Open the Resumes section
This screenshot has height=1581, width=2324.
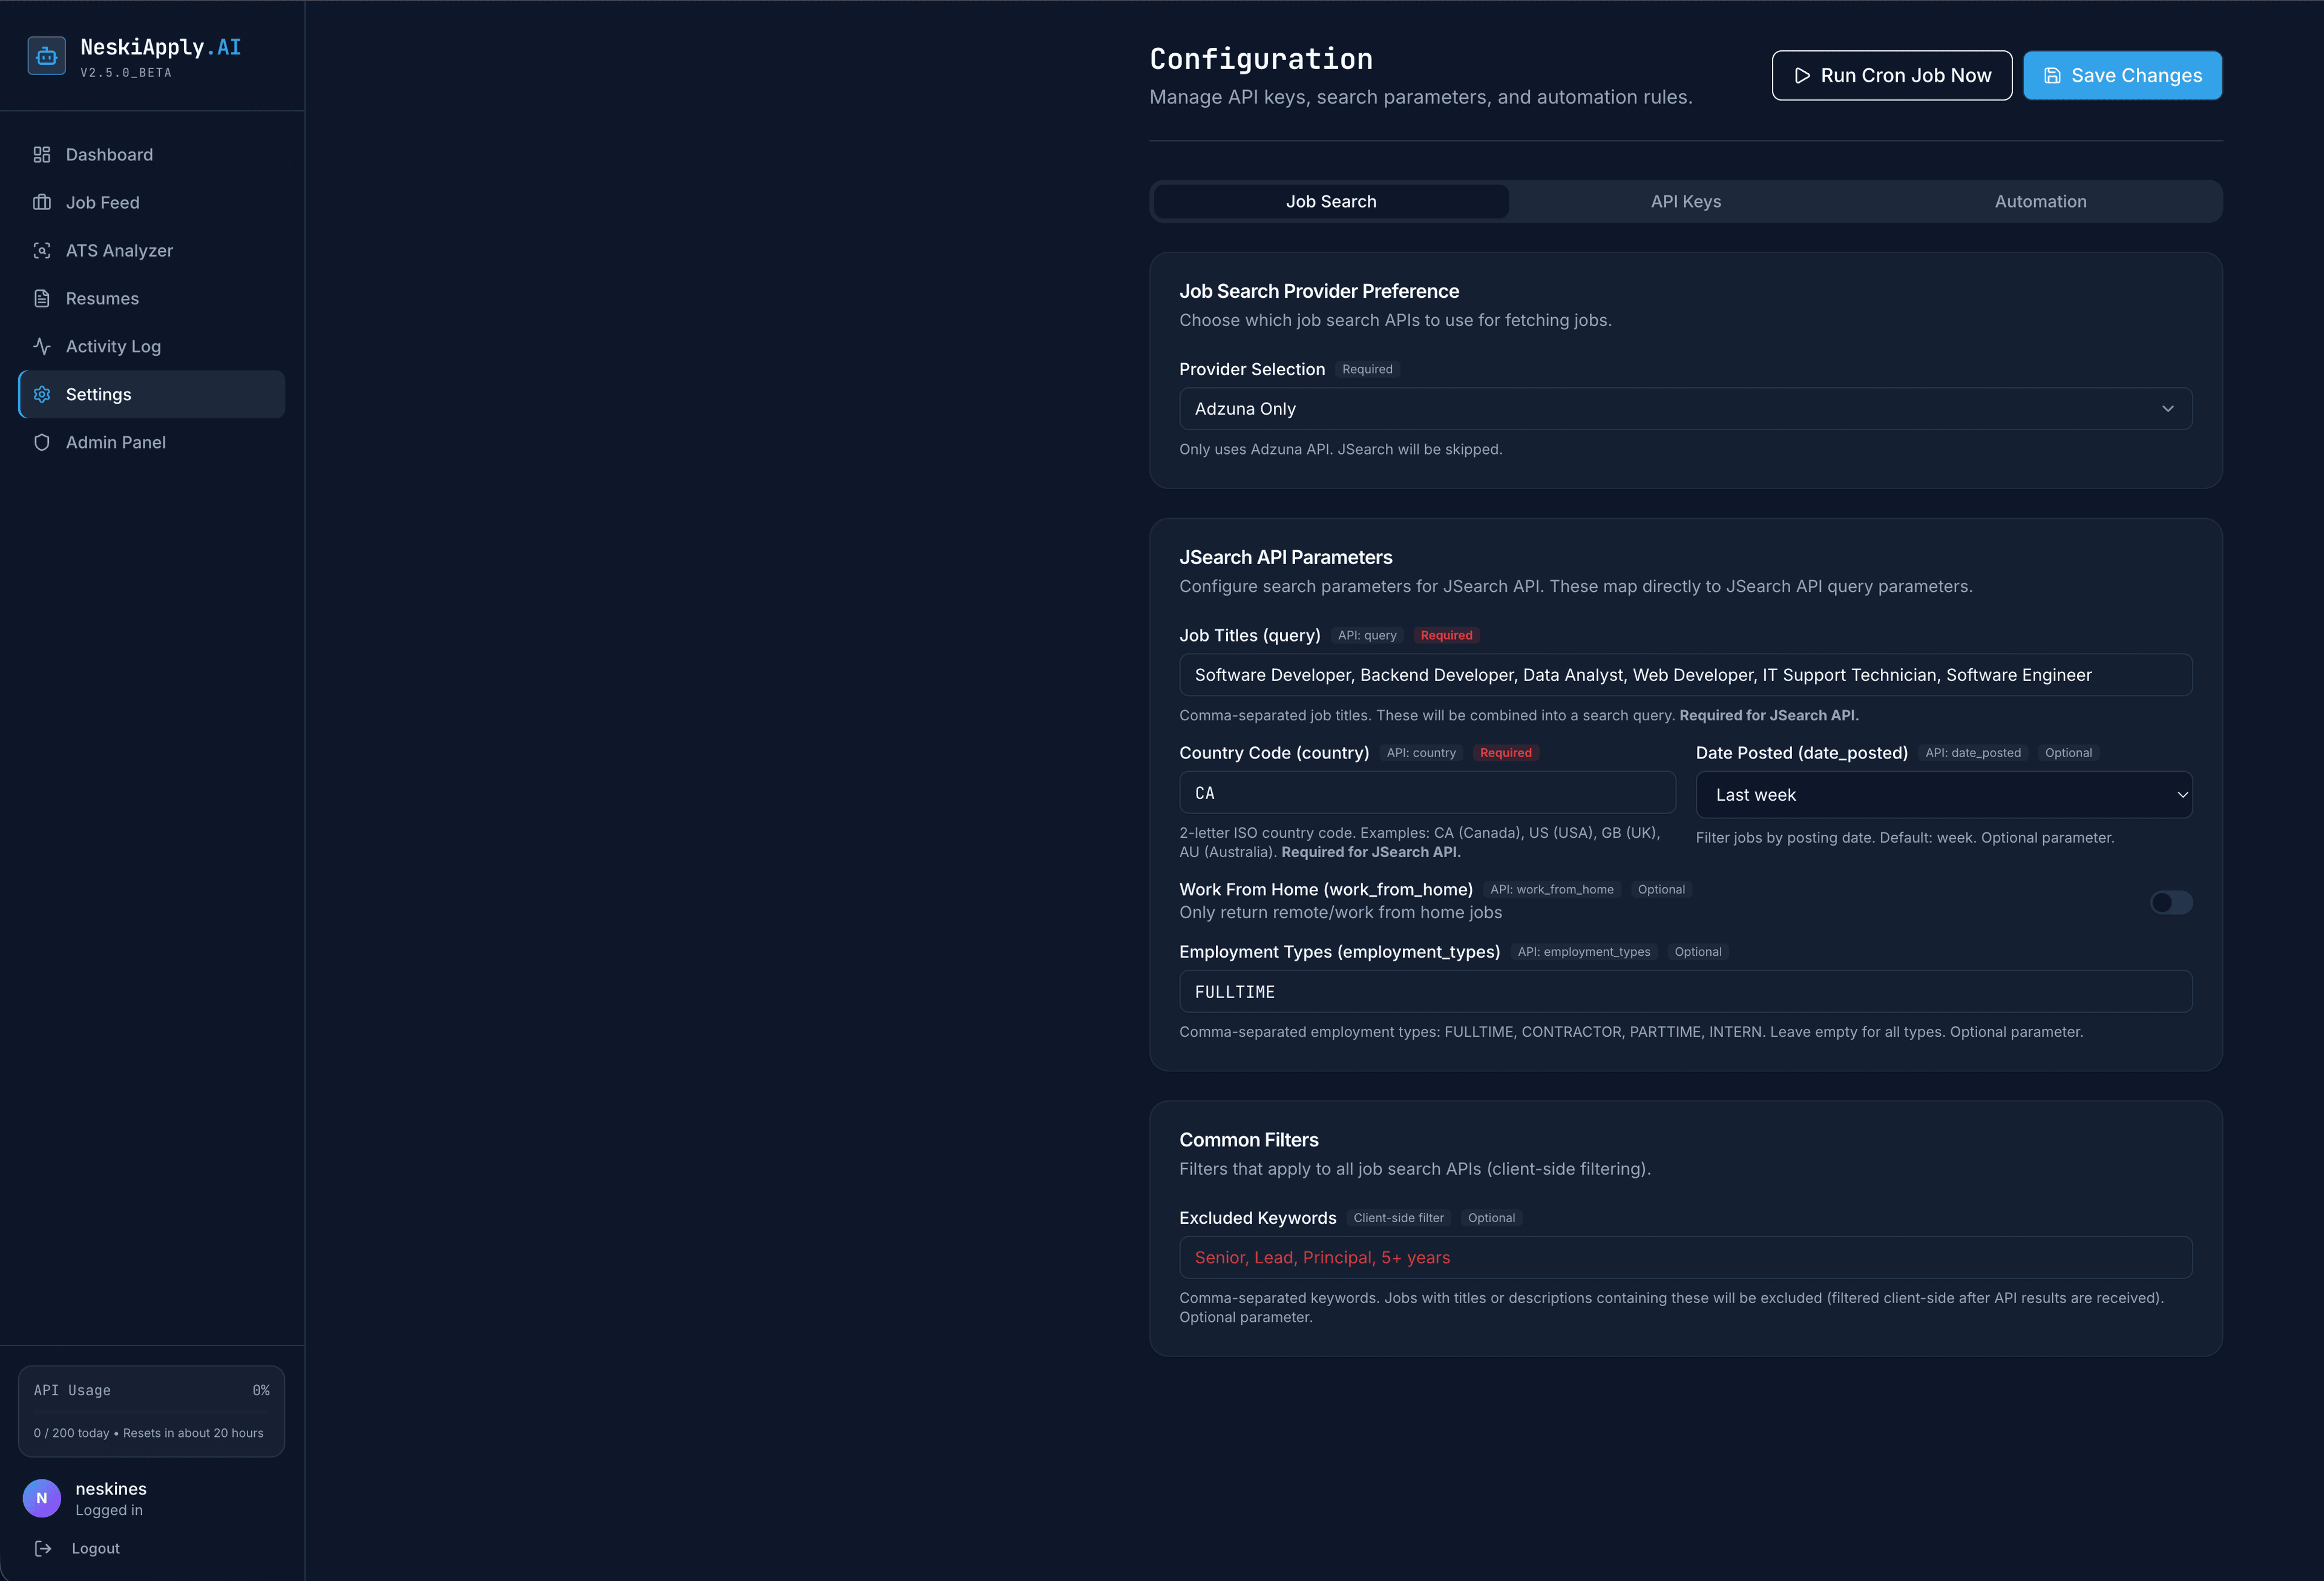click(102, 298)
